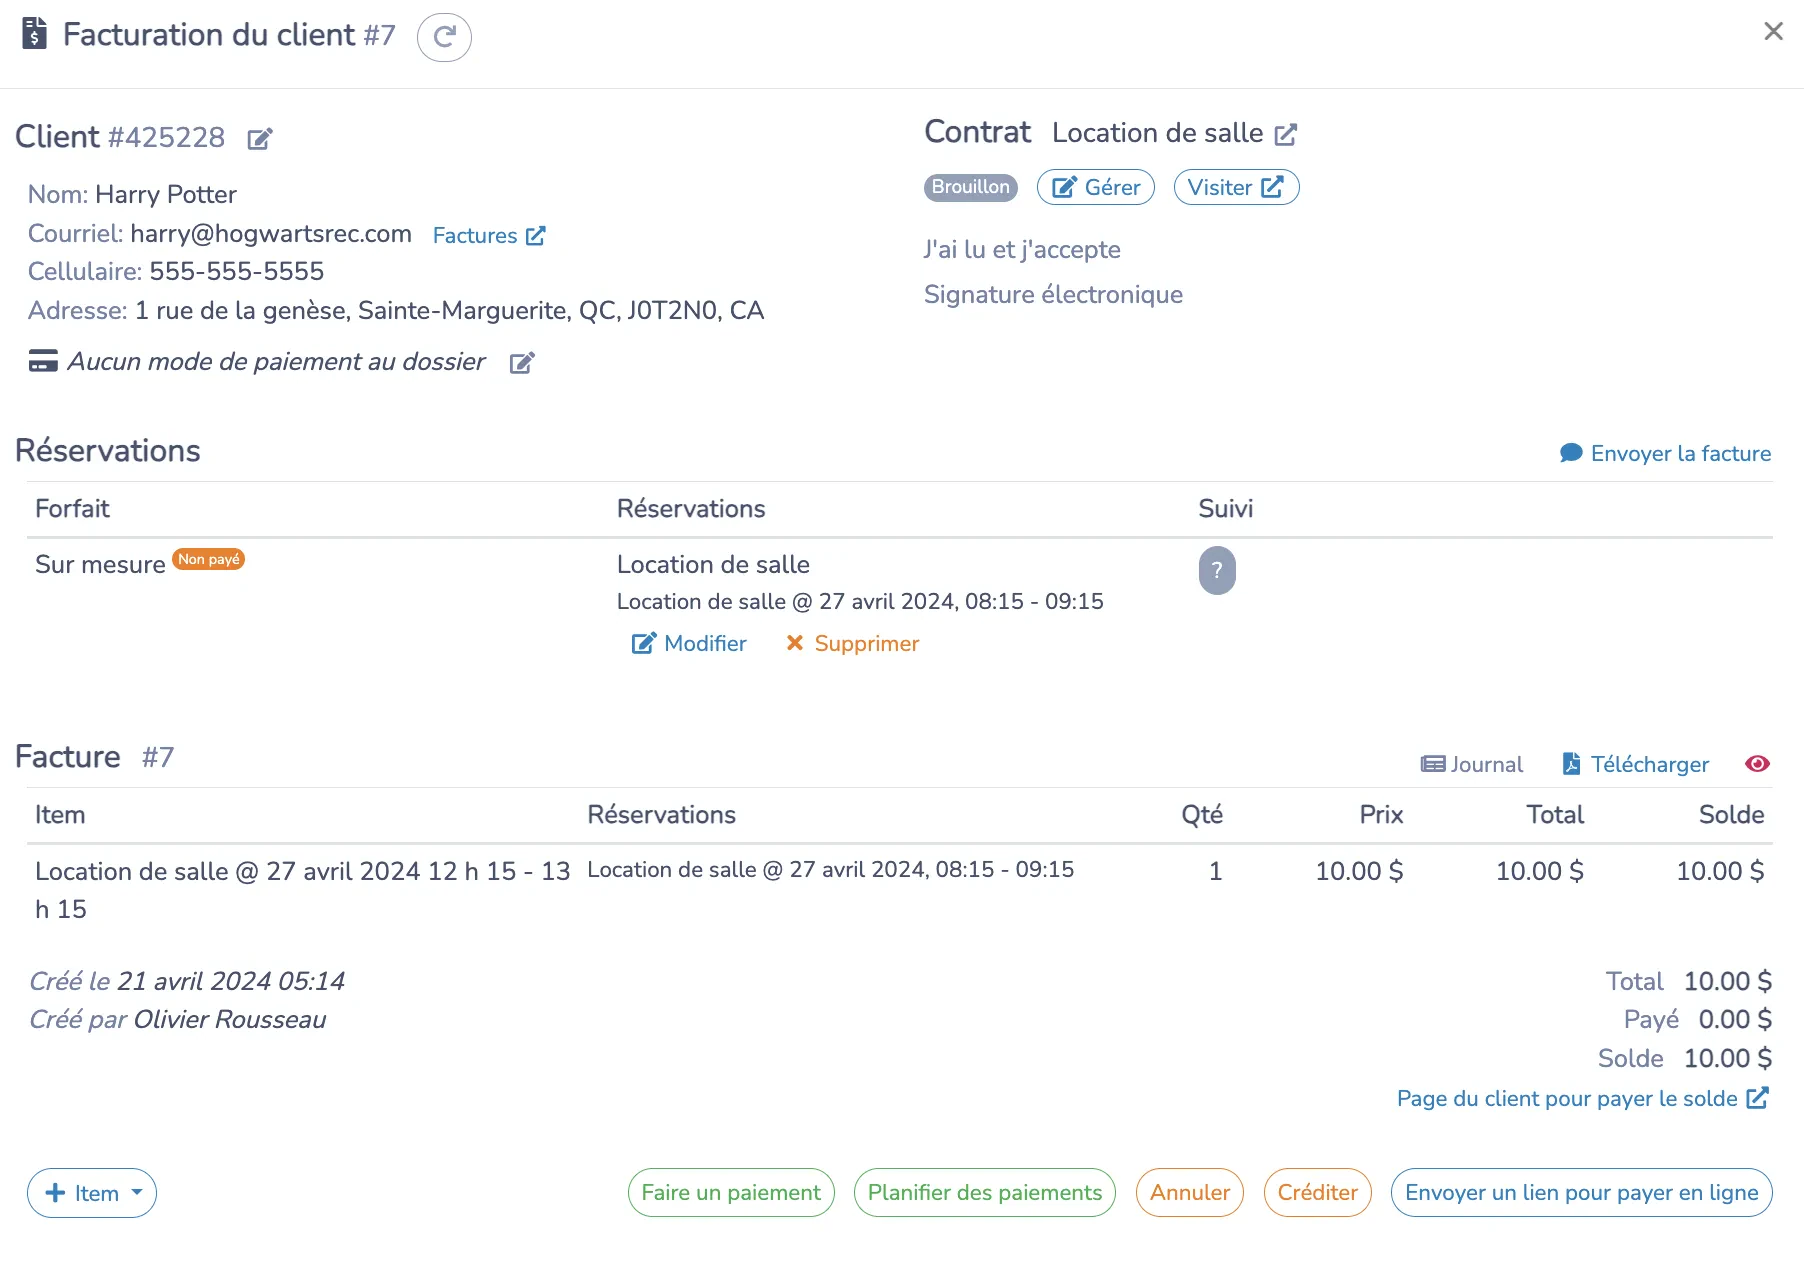Click the phone number 555-555-5555
Viewport: 1804px width, 1272px height.
click(237, 272)
